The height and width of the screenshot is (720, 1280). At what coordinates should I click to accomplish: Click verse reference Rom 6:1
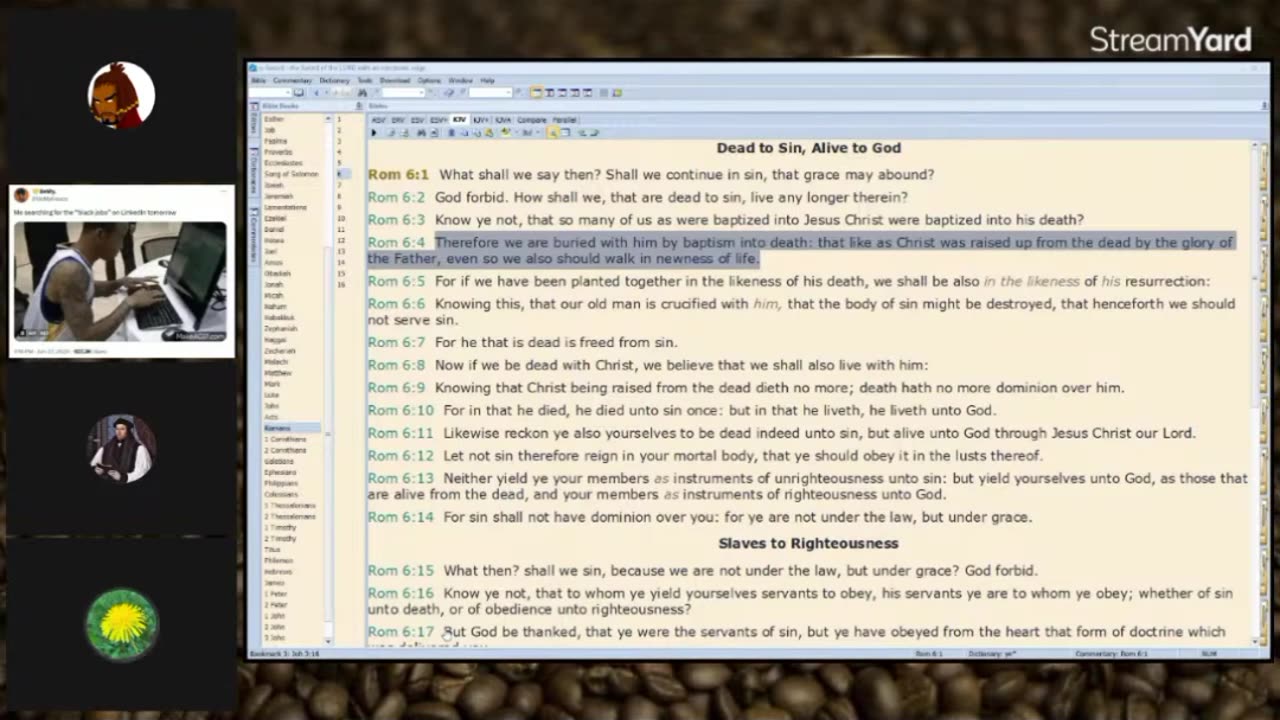[398, 174]
